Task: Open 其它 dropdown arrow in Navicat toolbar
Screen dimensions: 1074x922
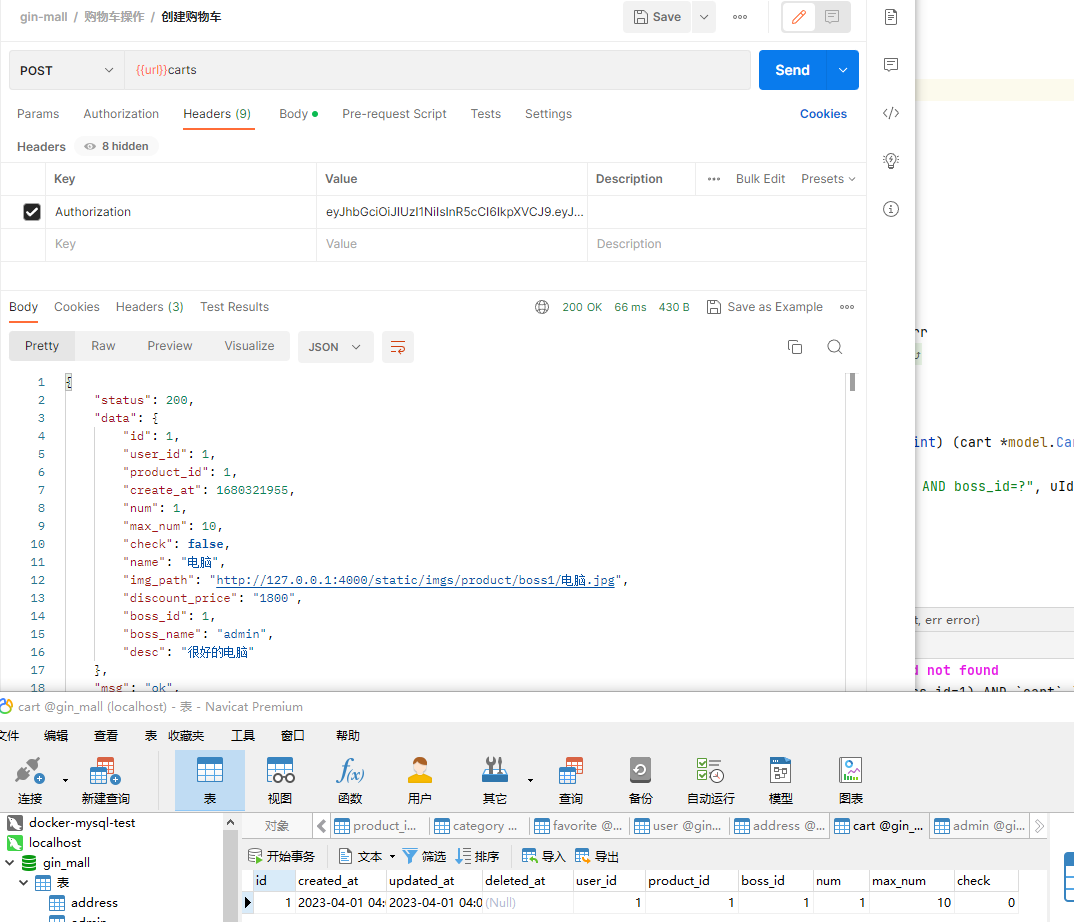Action: coord(530,780)
